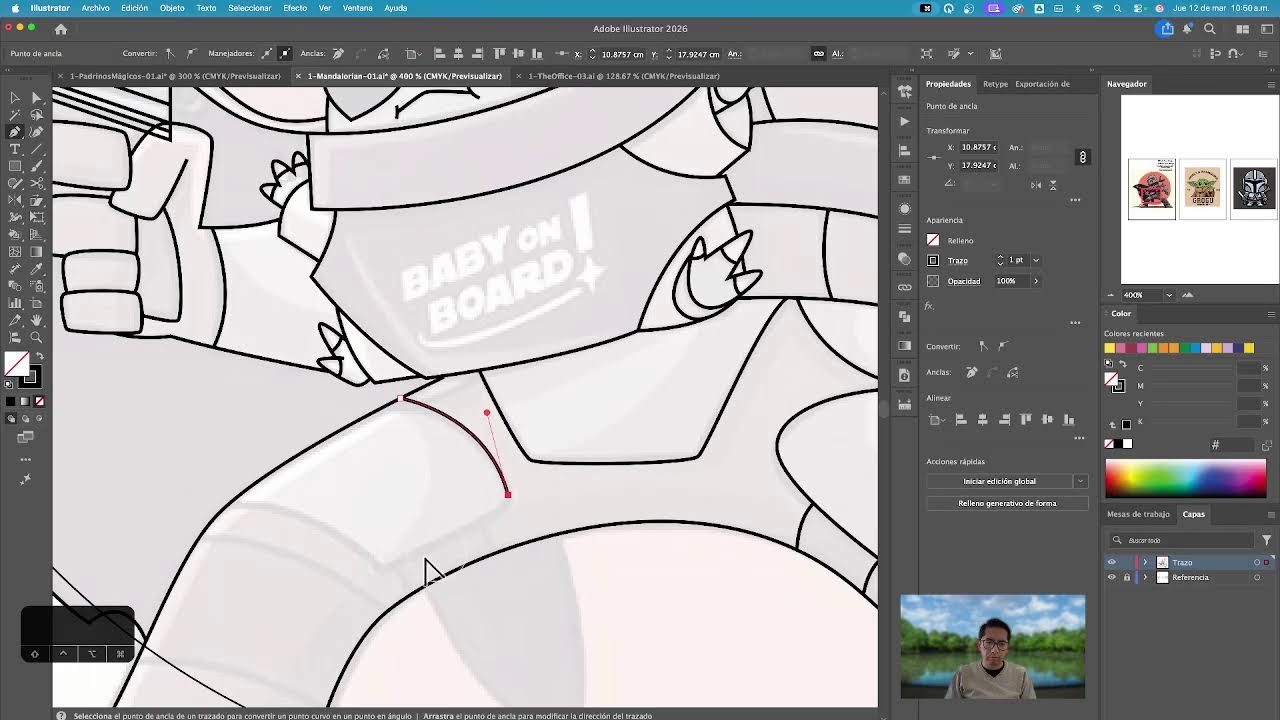
Task: Pick the Zoom magnifier tool
Action: [37, 337]
